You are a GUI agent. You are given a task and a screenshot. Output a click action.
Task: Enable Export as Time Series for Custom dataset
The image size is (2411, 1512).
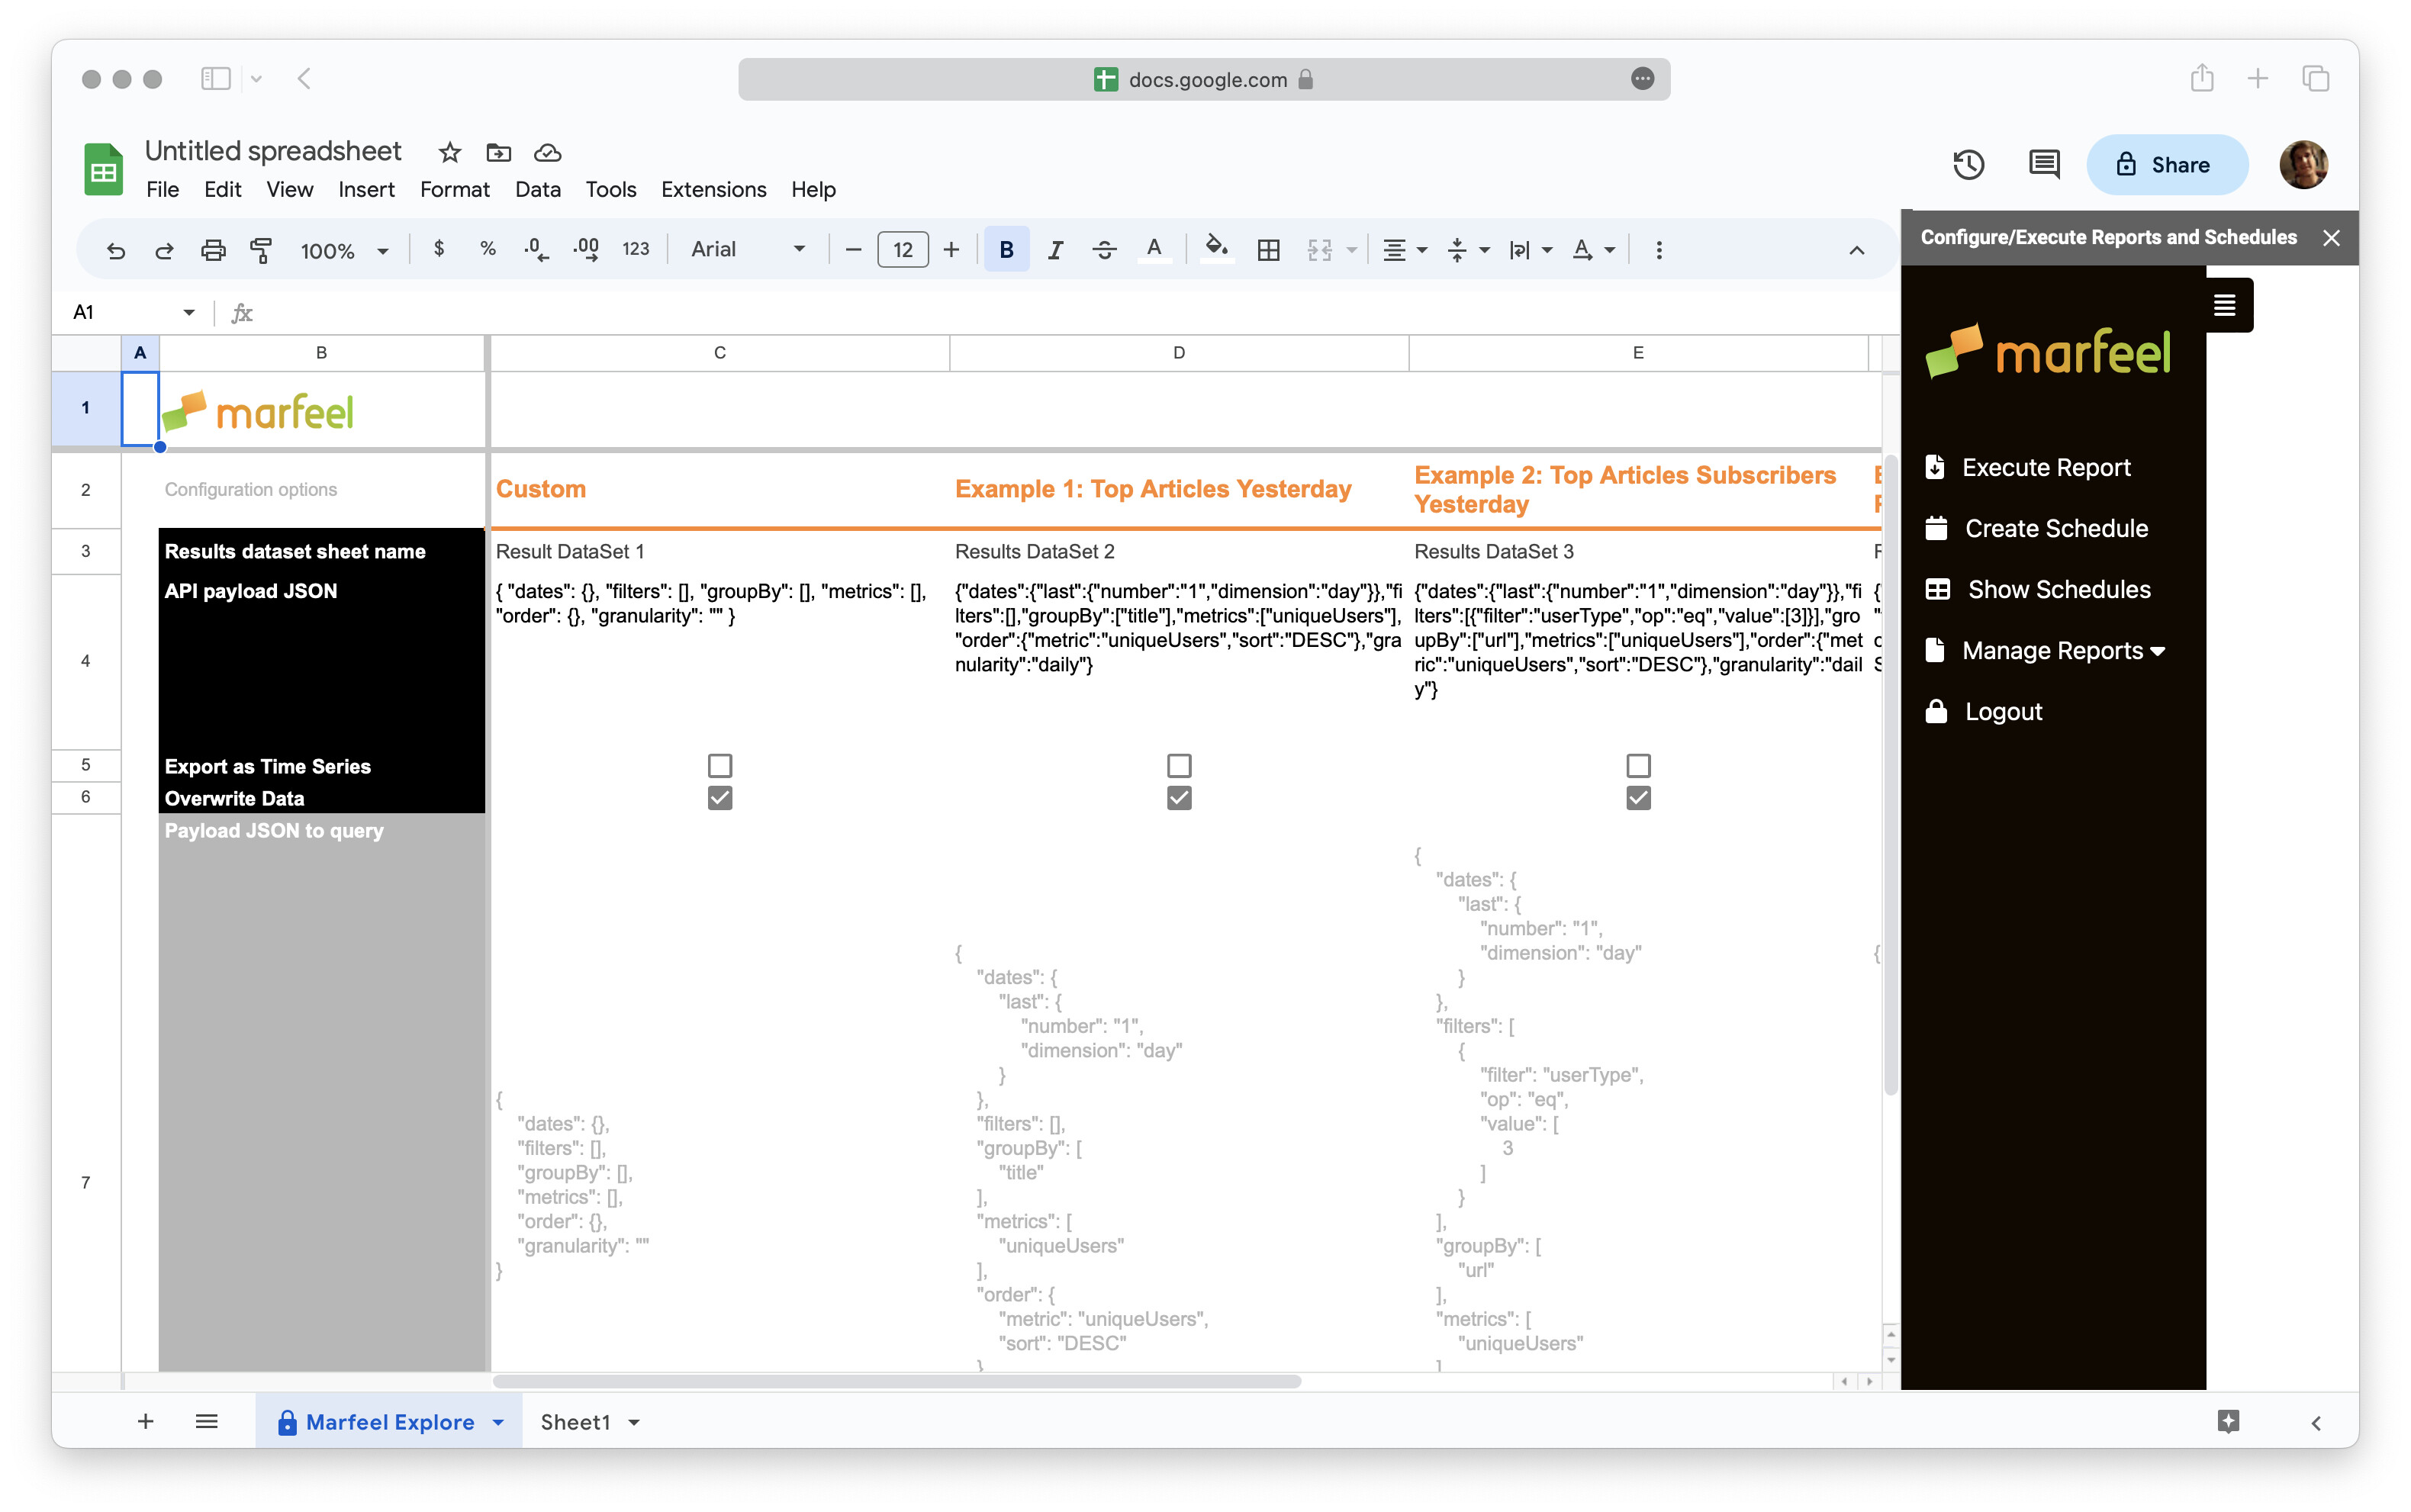pos(720,765)
